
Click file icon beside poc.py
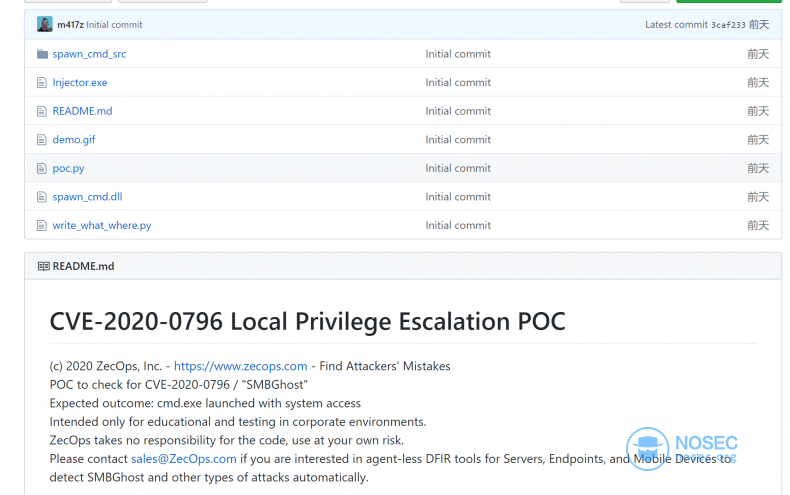click(x=42, y=168)
